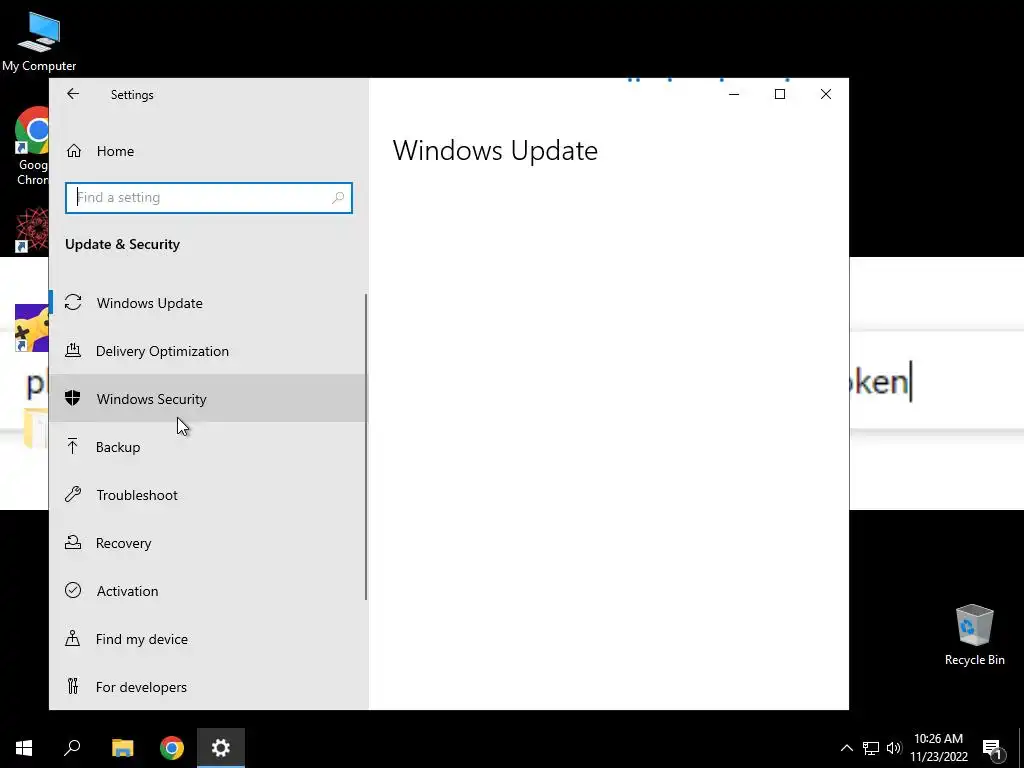The height and width of the screenshot is (768, 1024).
Task: Open Home in Settings sidebar
Action: pos(208,151)
